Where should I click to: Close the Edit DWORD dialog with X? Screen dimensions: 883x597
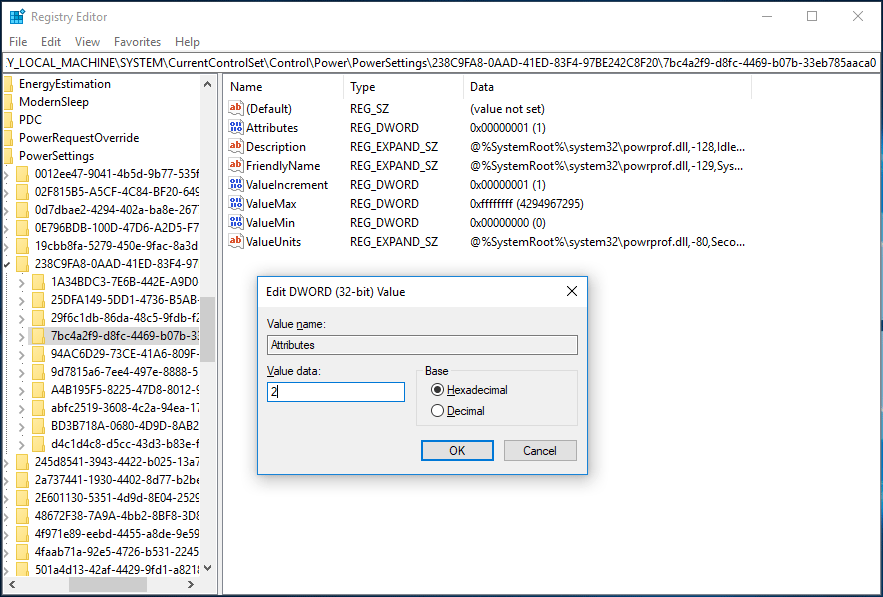click(x=572, y=291)
